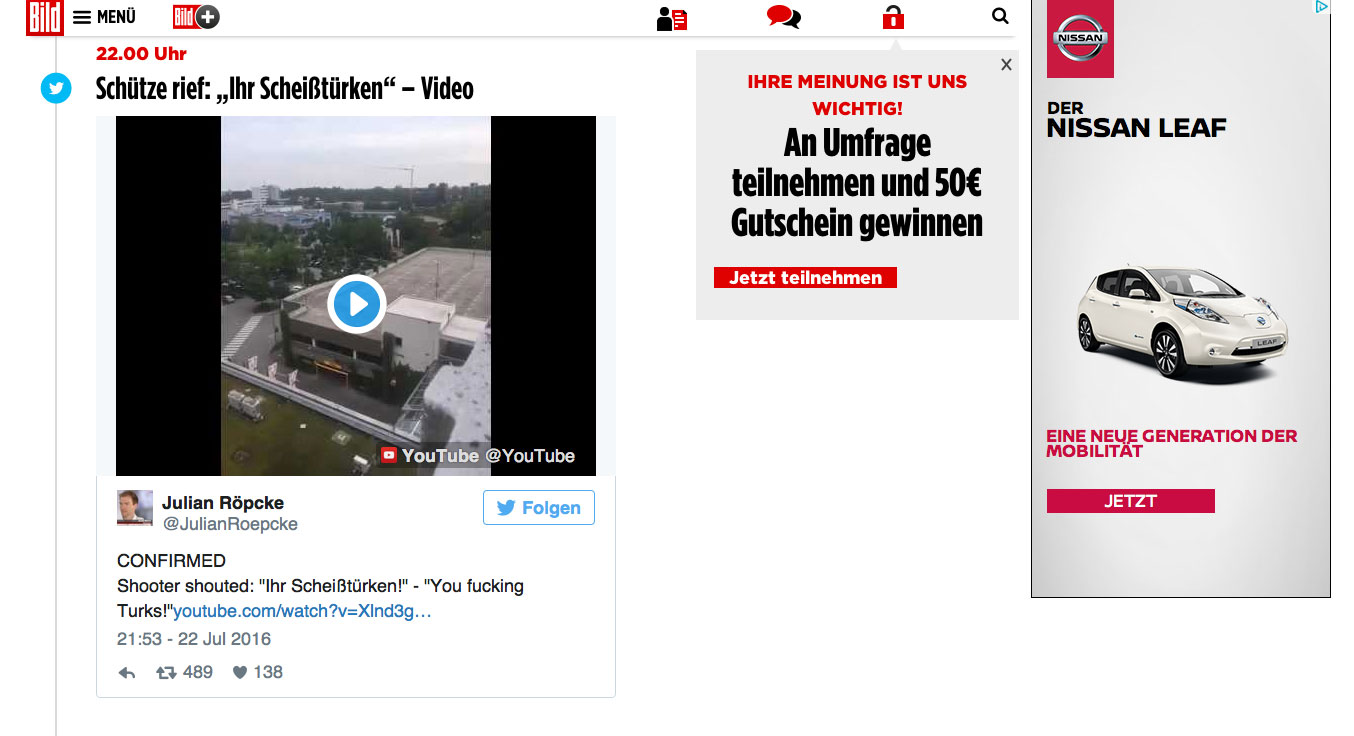Close the survey popup
Viewport: 1354px width, 736px height.
1006,65
